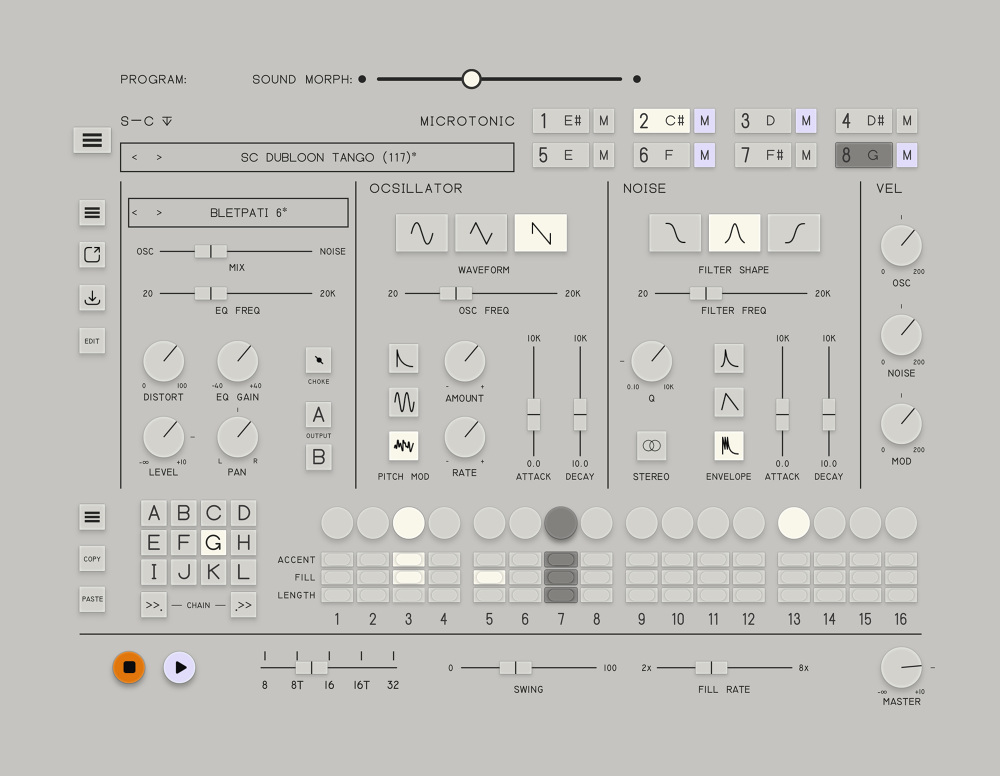Select the sine pitch mod type
Screen dimensions: 1000x776
[x=403, y=402]
